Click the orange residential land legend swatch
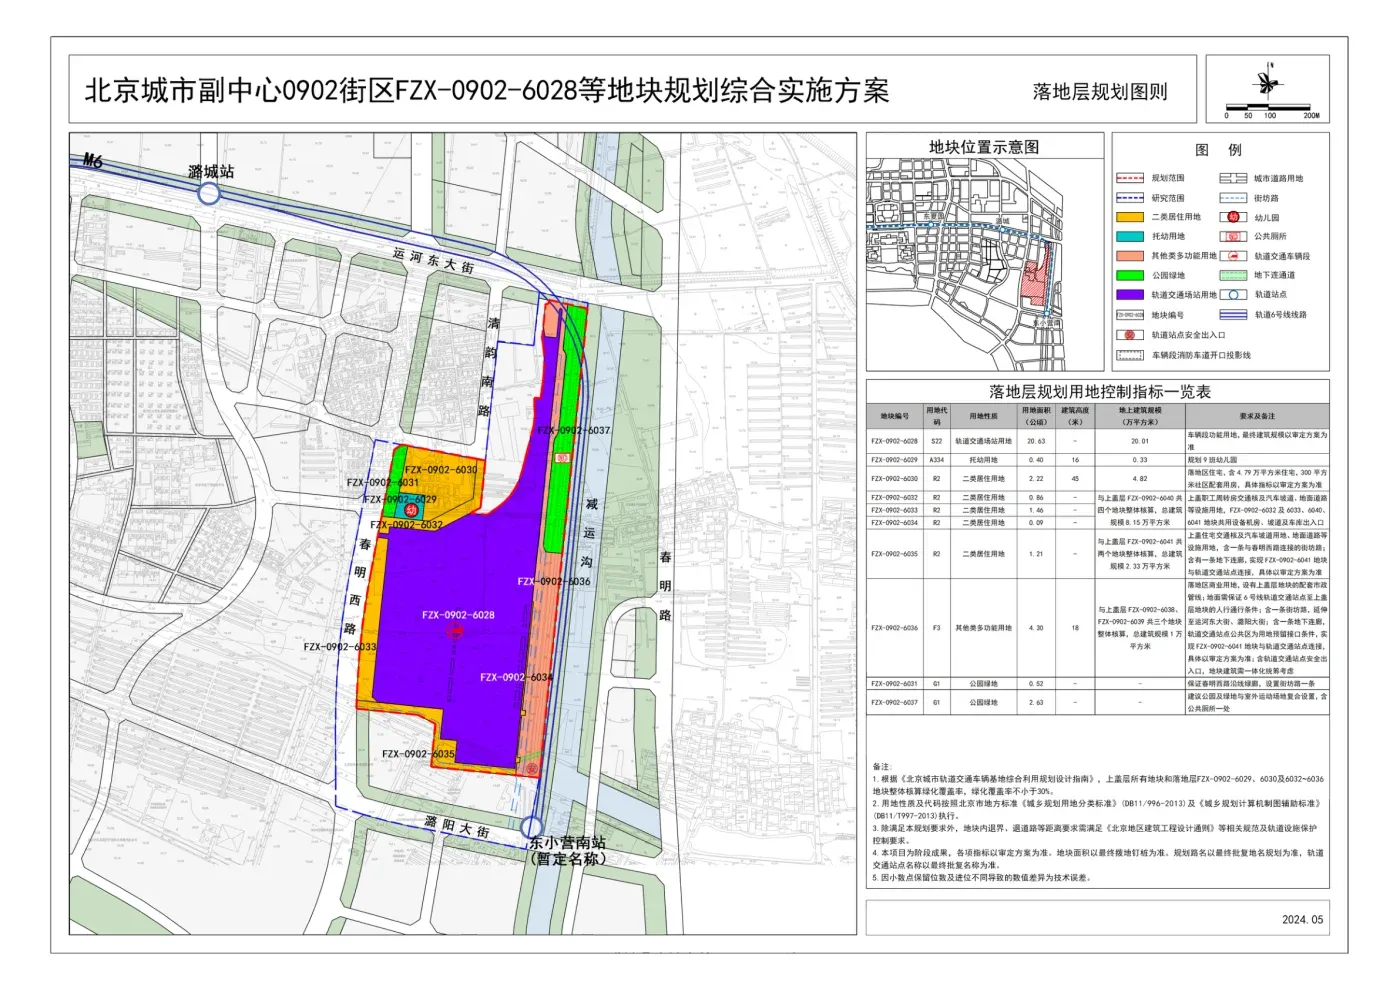 (x=1130, y=217)
